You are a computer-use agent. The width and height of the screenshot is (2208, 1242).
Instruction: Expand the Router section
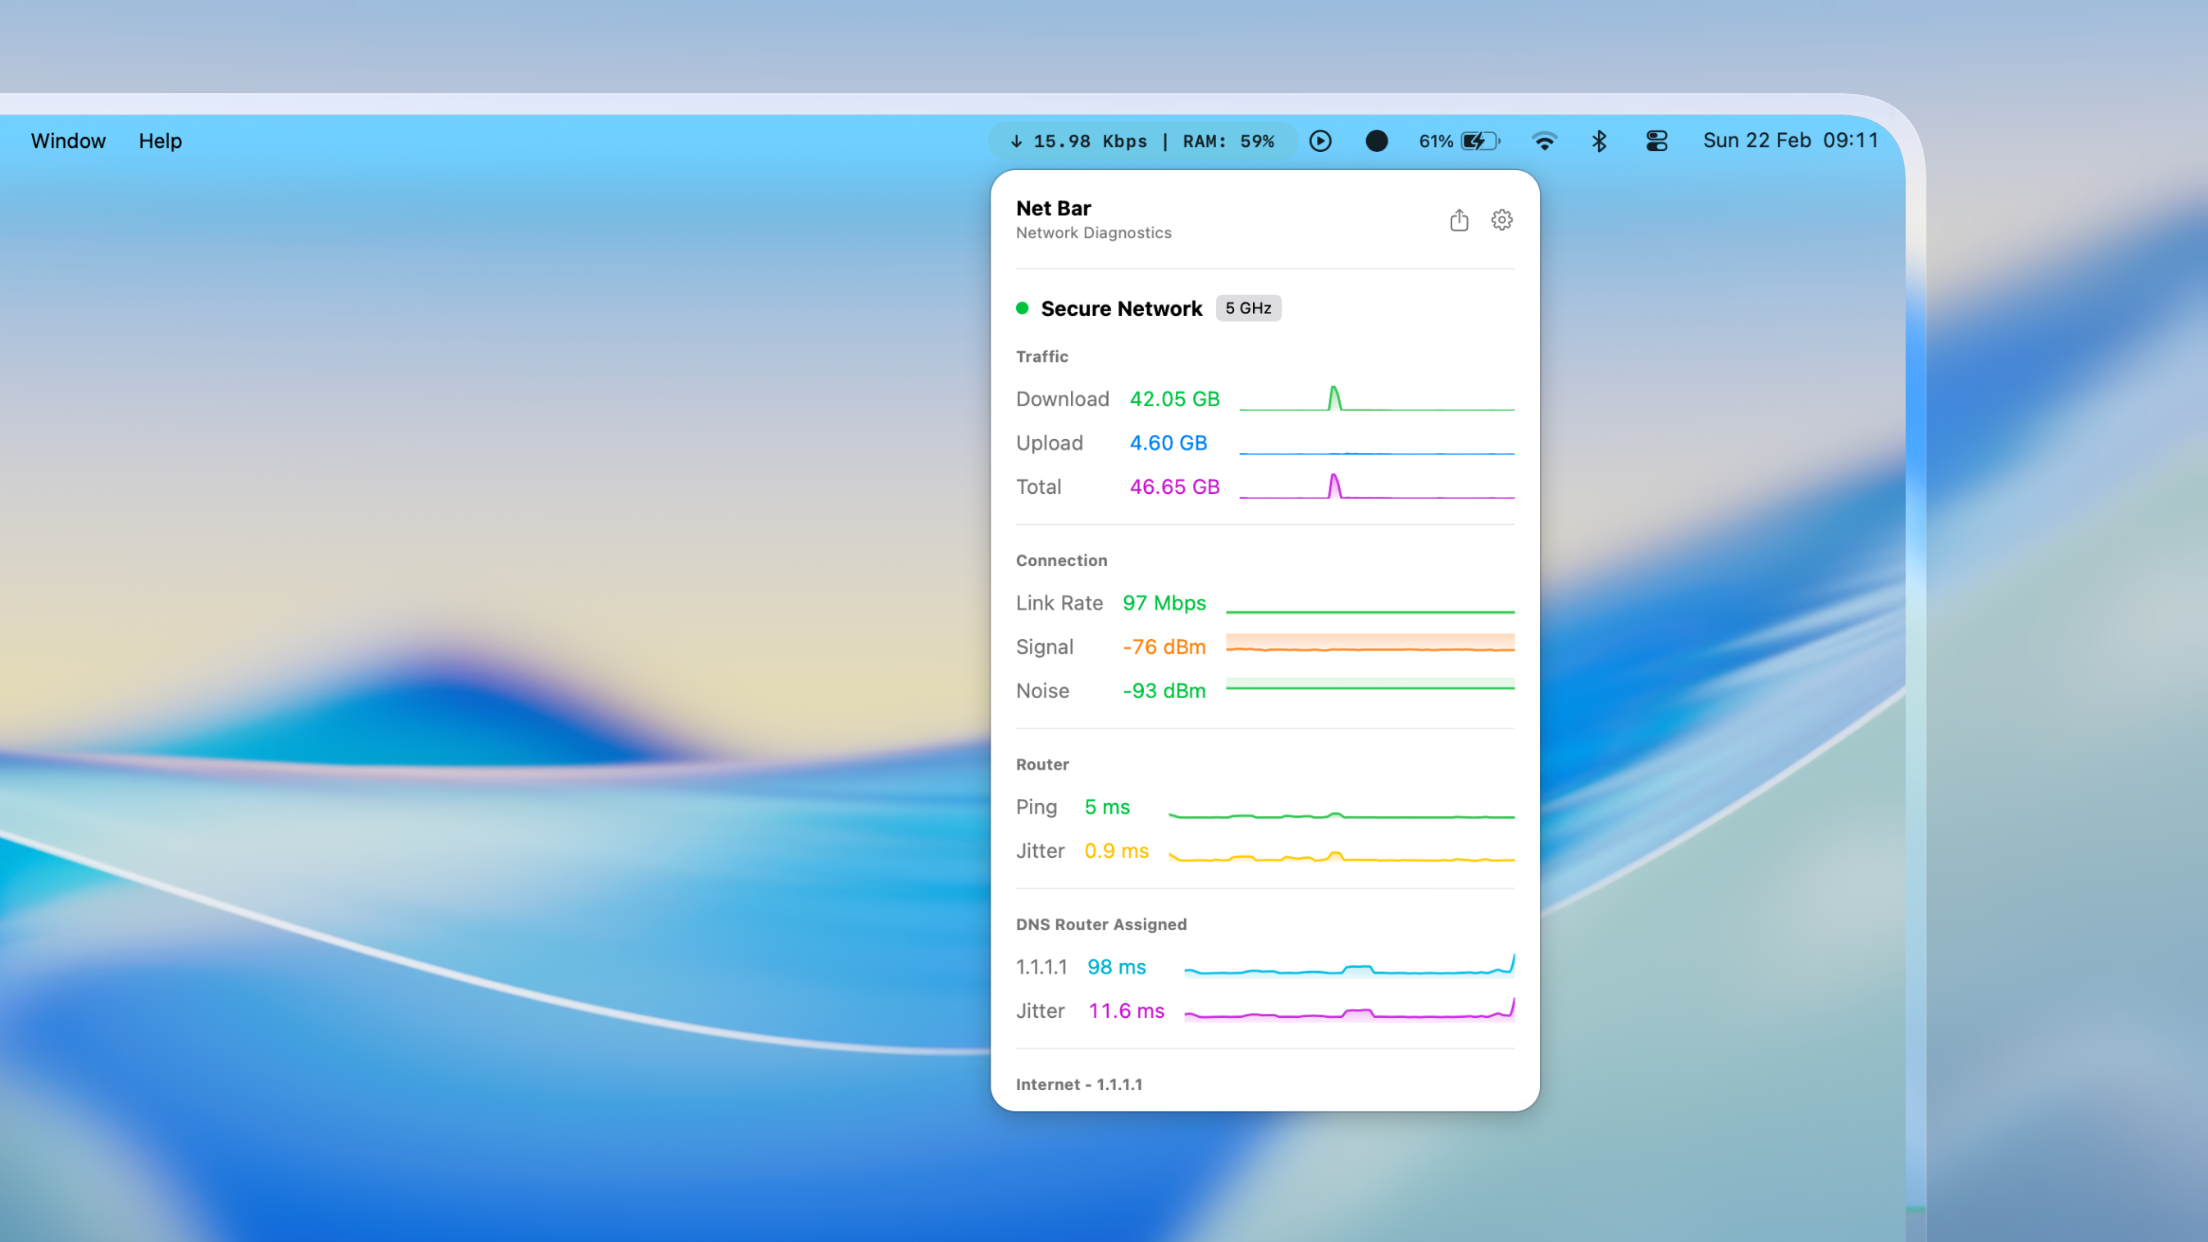1042,764
